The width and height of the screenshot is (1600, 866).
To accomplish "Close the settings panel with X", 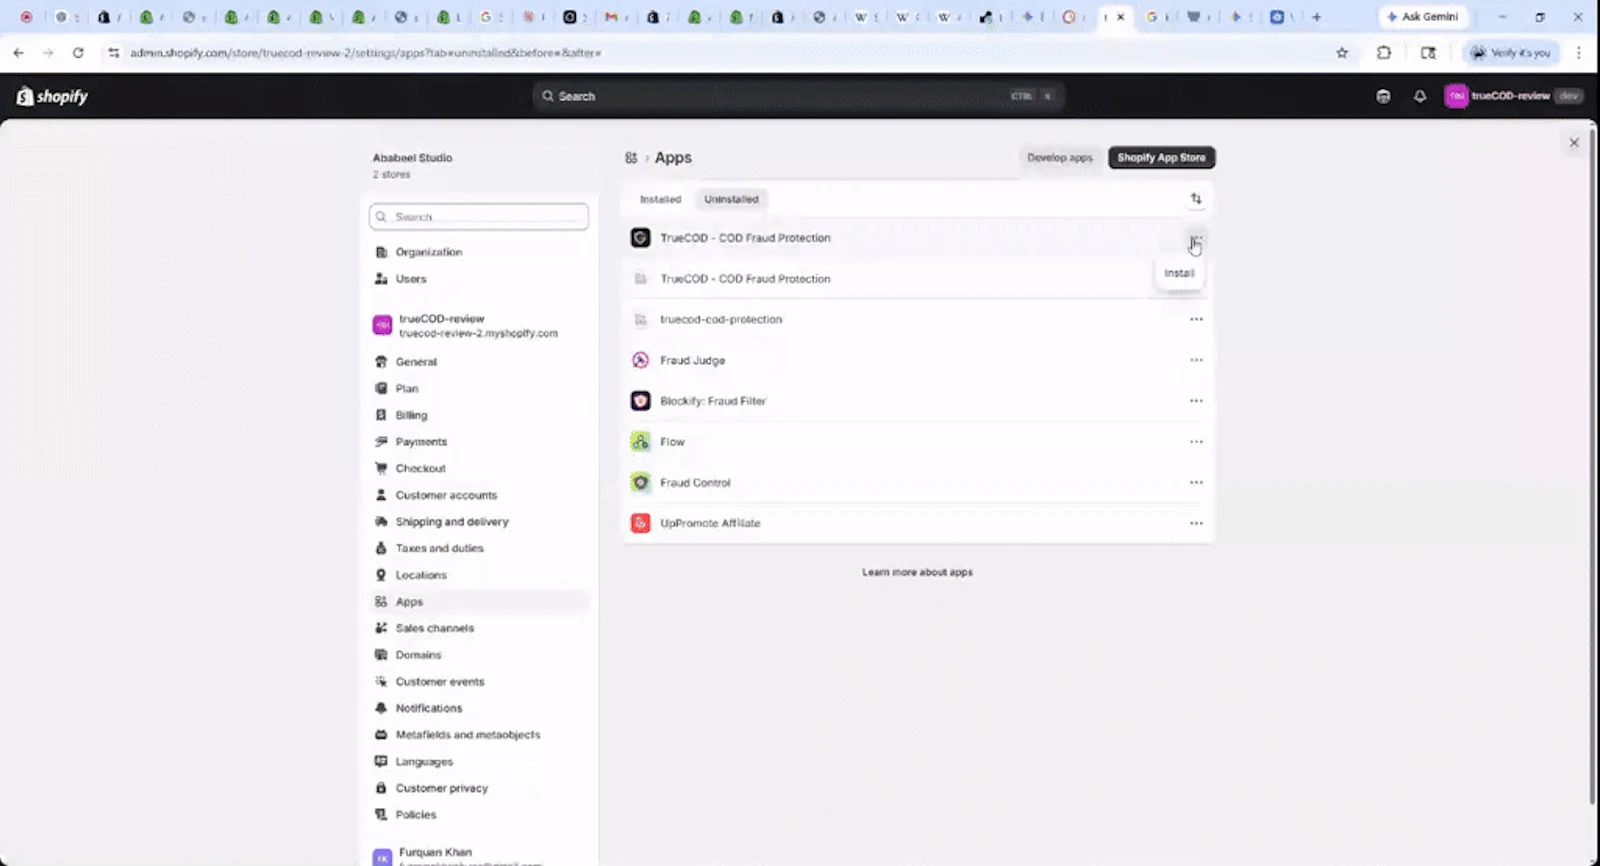I will click(x=1574, y=143).
